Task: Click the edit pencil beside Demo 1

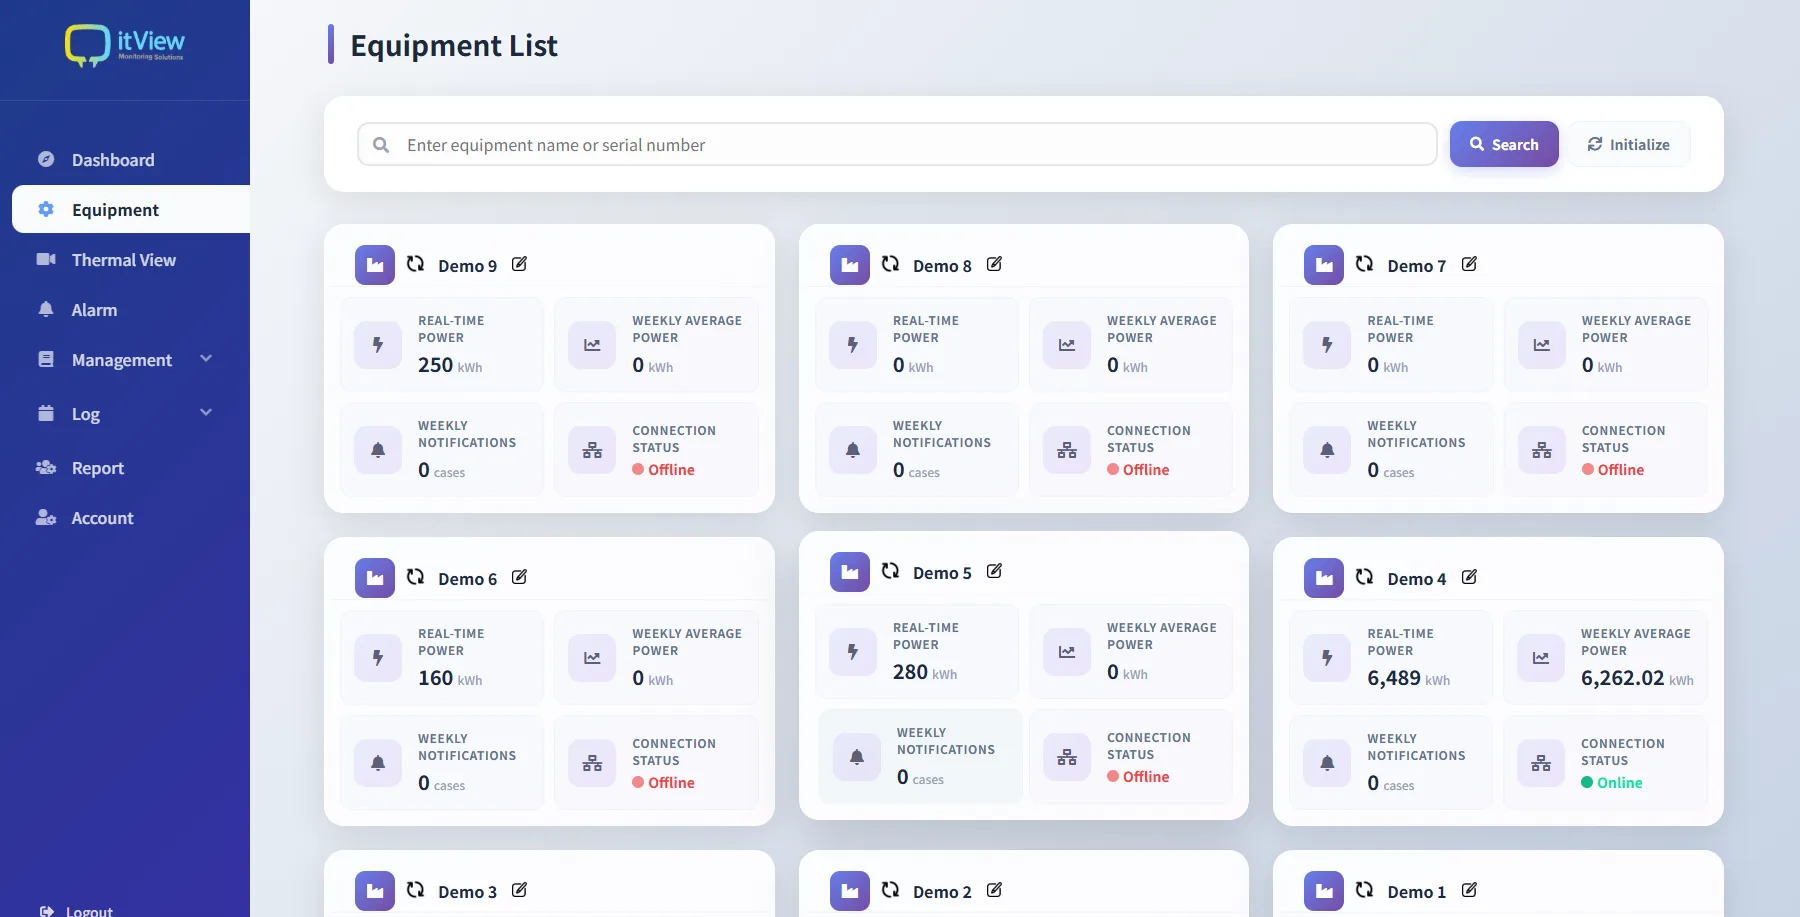Action: pos(1469,890)
